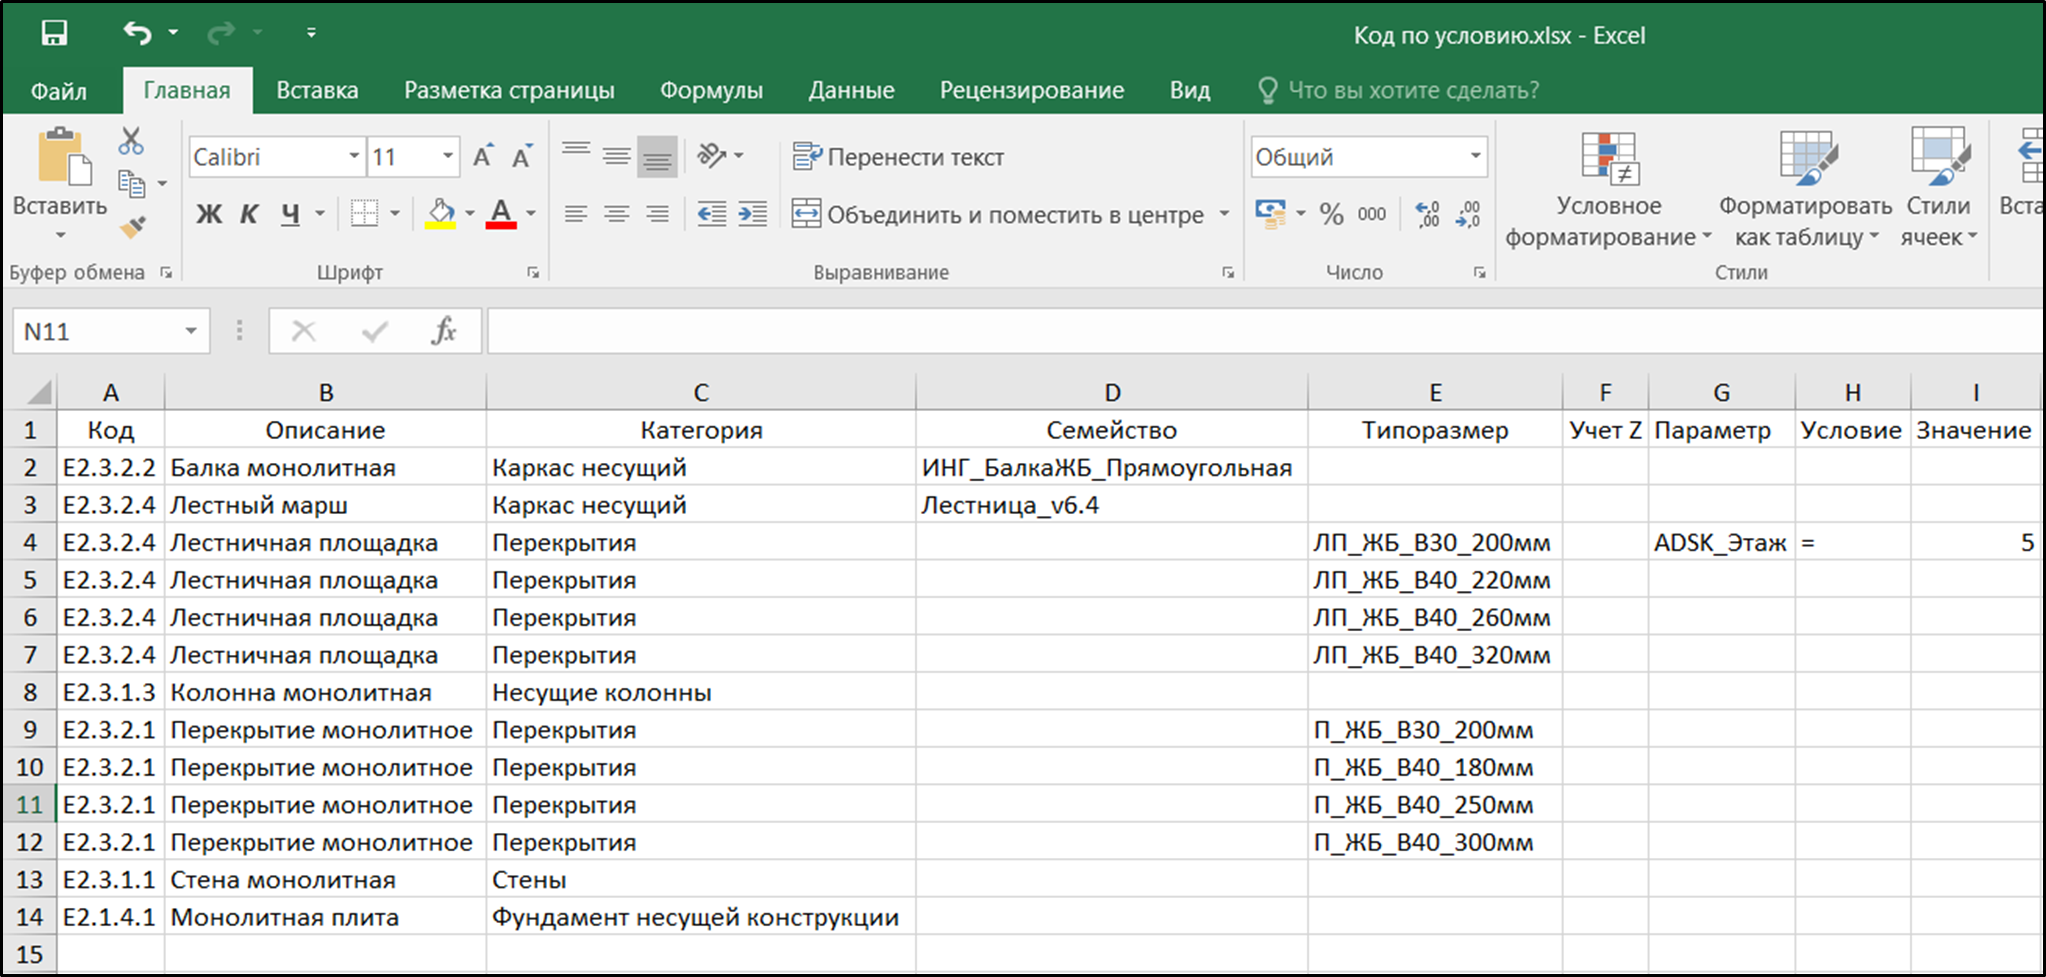The height and width of the screenshot is (977, 2046).
Task: Align cell text to the right
Action: (x=657, y=214)
